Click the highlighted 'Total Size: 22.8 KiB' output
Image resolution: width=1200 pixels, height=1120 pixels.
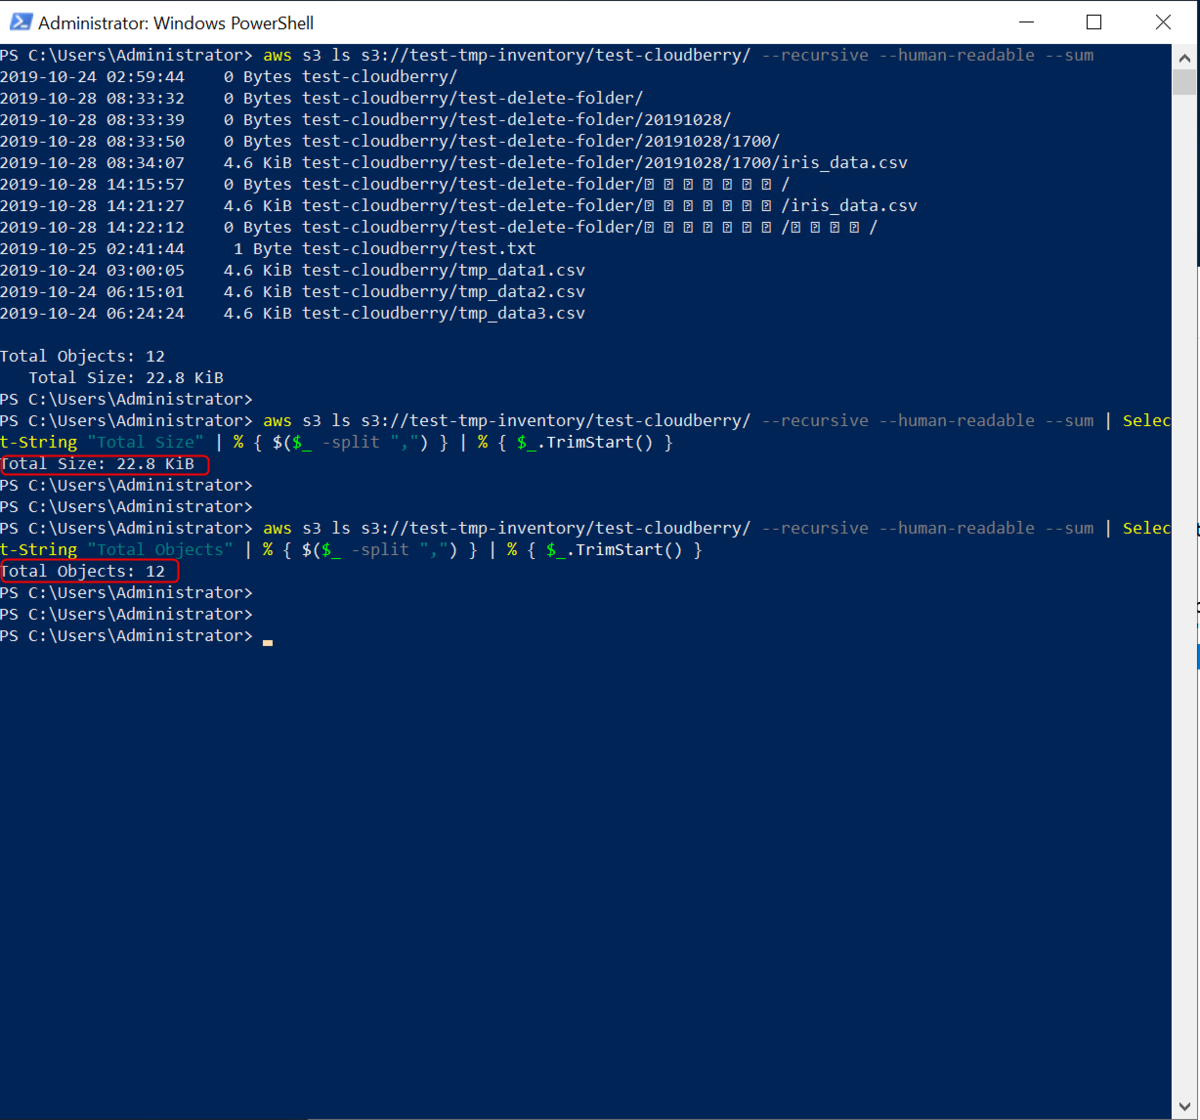tap(104, 464)
